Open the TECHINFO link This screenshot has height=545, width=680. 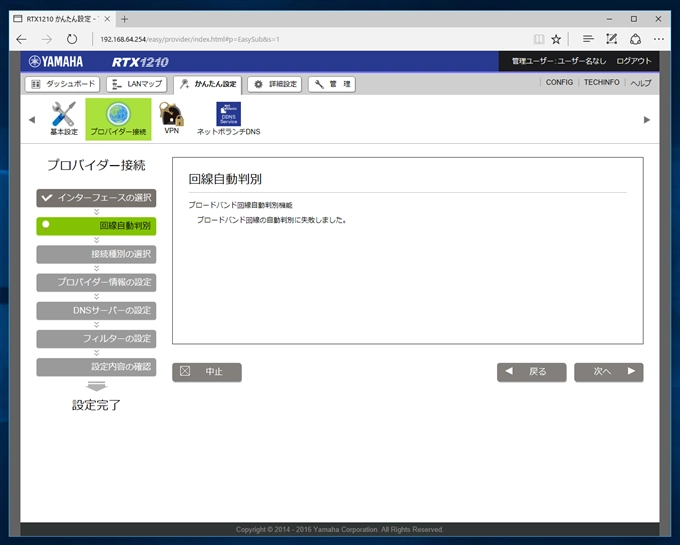[x=602, y=82]
